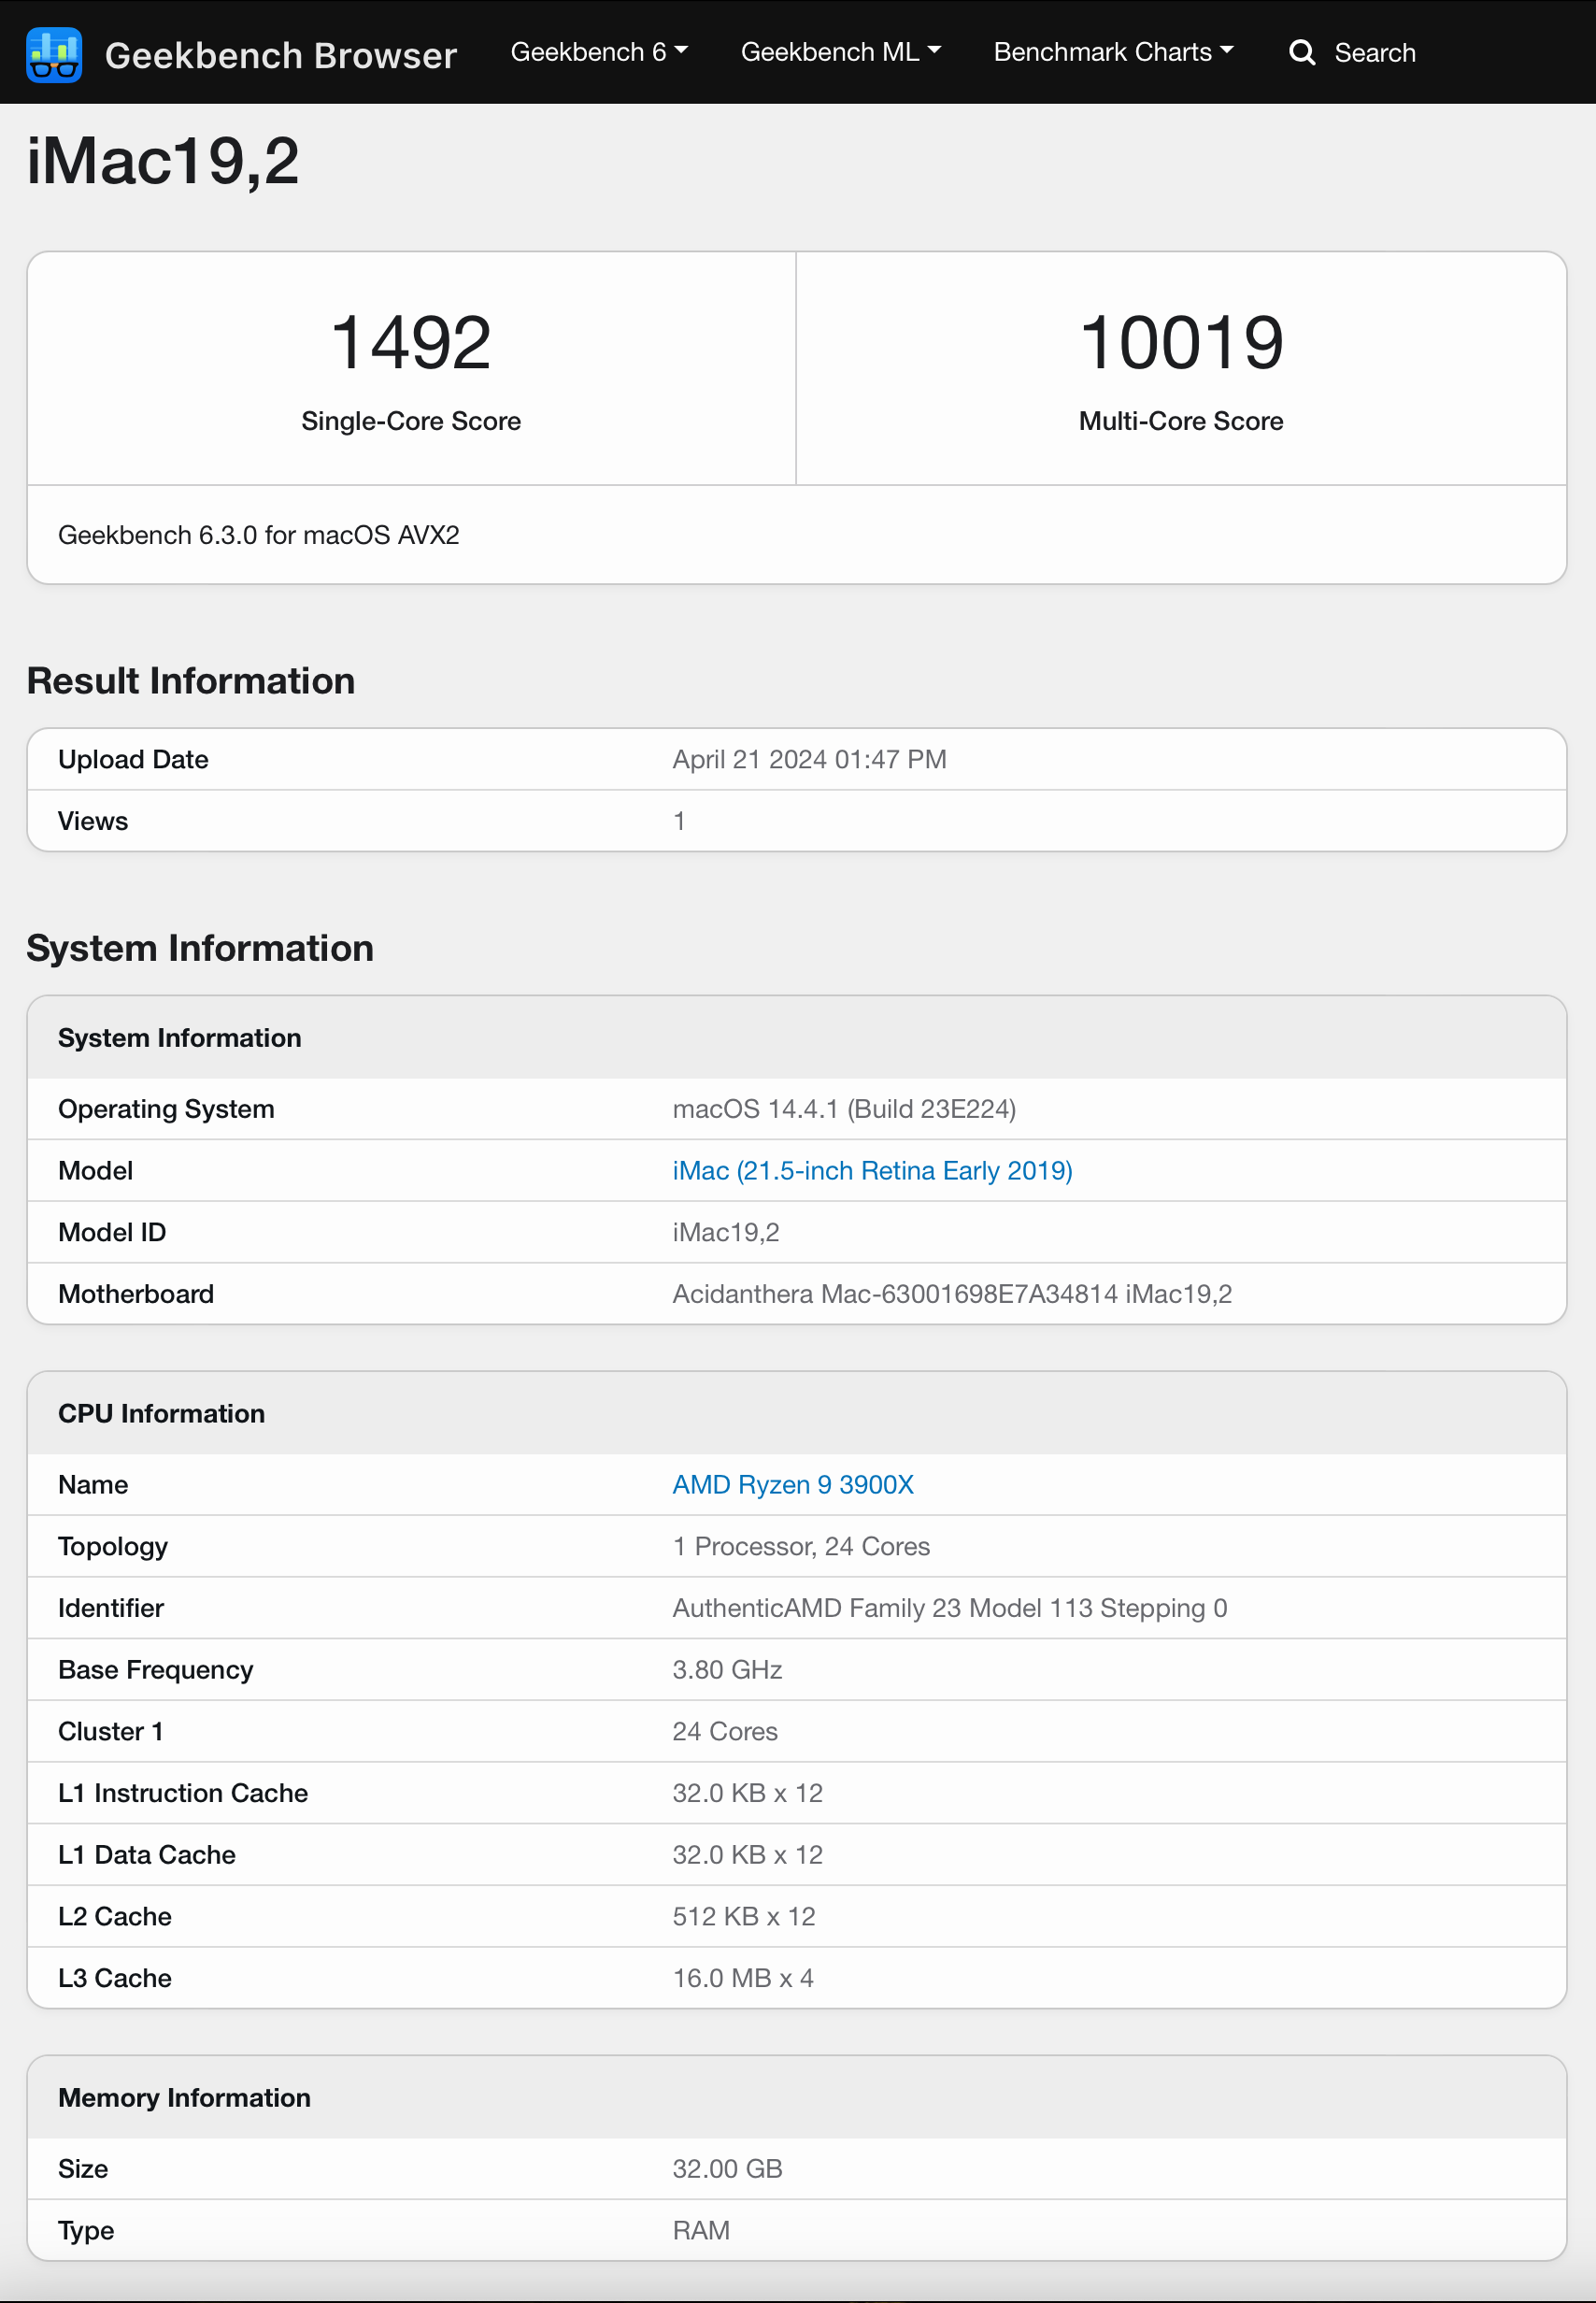Click the Topology row label
Viewport: 1596px width, 2303px height.
point(113,1546)
